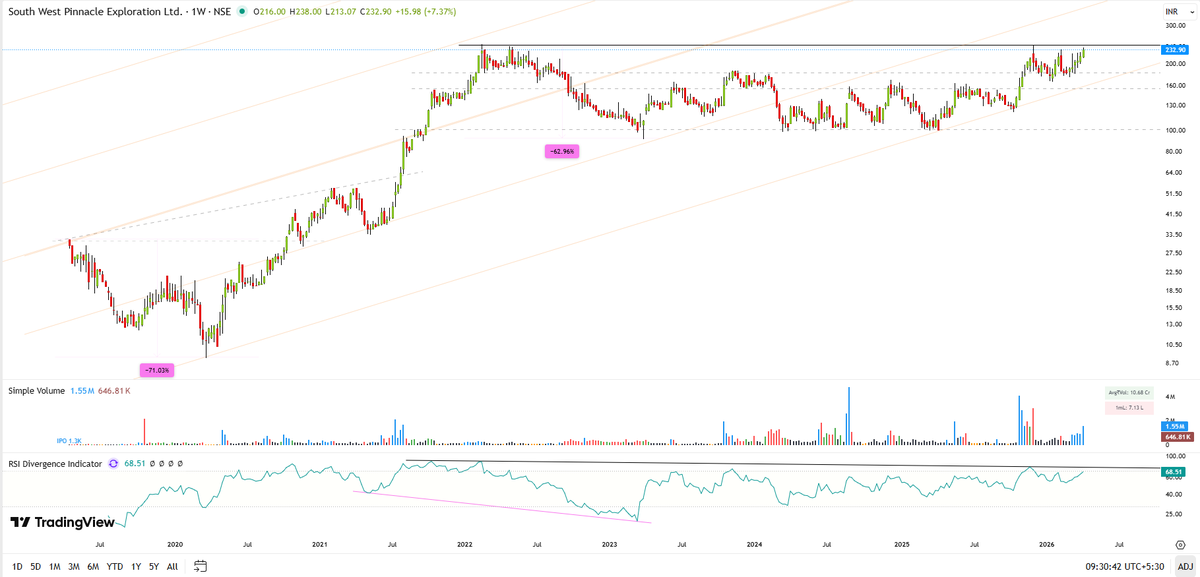Click the 646.81K volume axis label
Viewport: 1200px width, 577px height.
1175,437
